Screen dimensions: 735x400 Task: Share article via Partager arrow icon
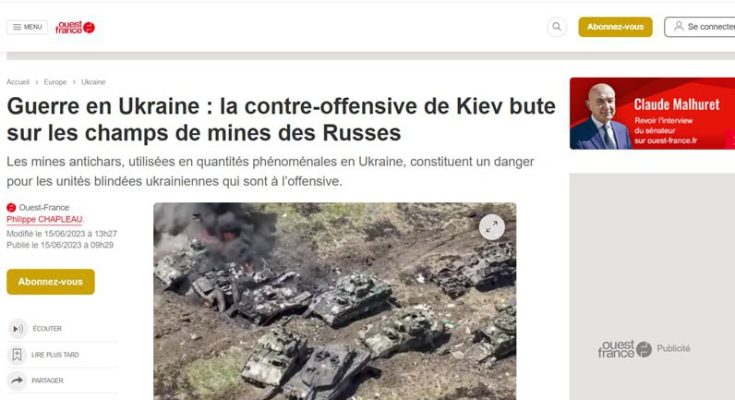point(17,380)
